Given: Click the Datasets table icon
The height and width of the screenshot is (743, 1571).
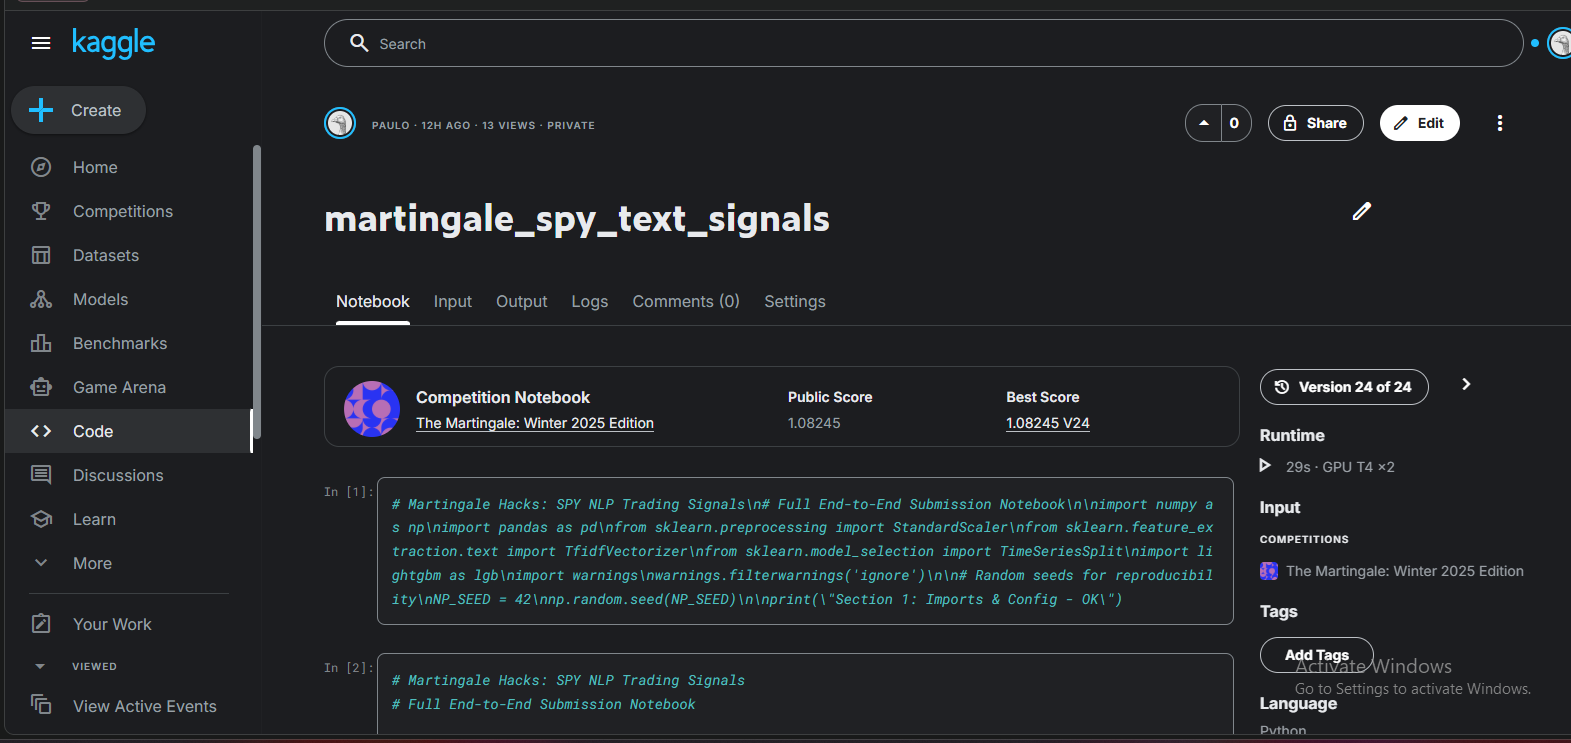Looking at the screenshot, I should [x=41, y=255].
